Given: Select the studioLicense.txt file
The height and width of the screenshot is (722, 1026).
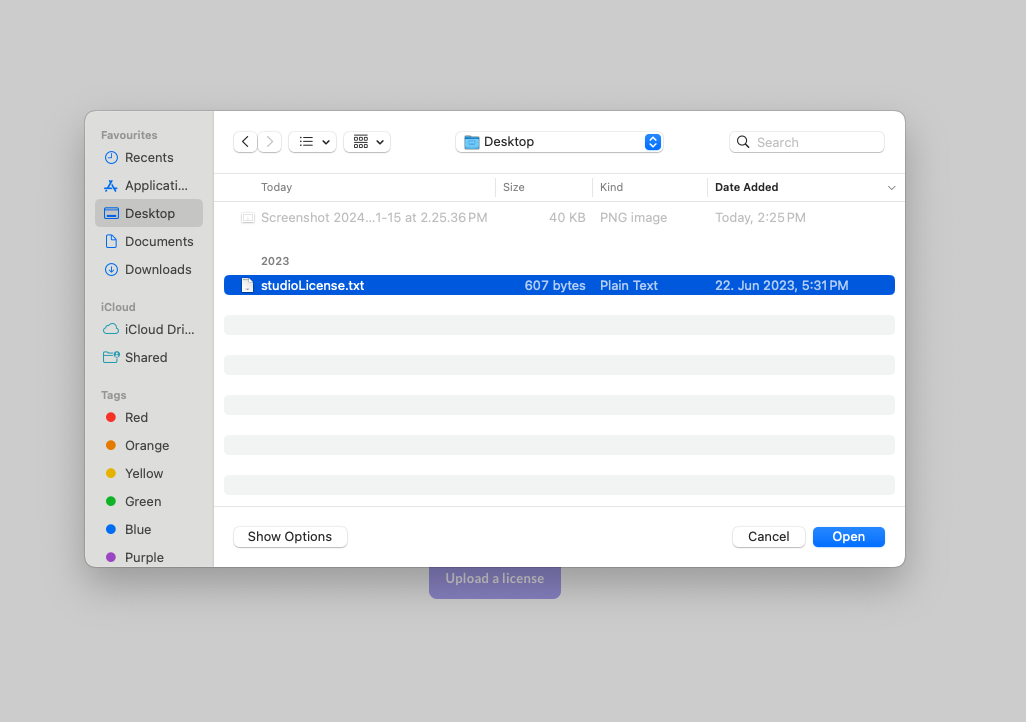Looking at the screenshot, I should (x=312, y=285).
